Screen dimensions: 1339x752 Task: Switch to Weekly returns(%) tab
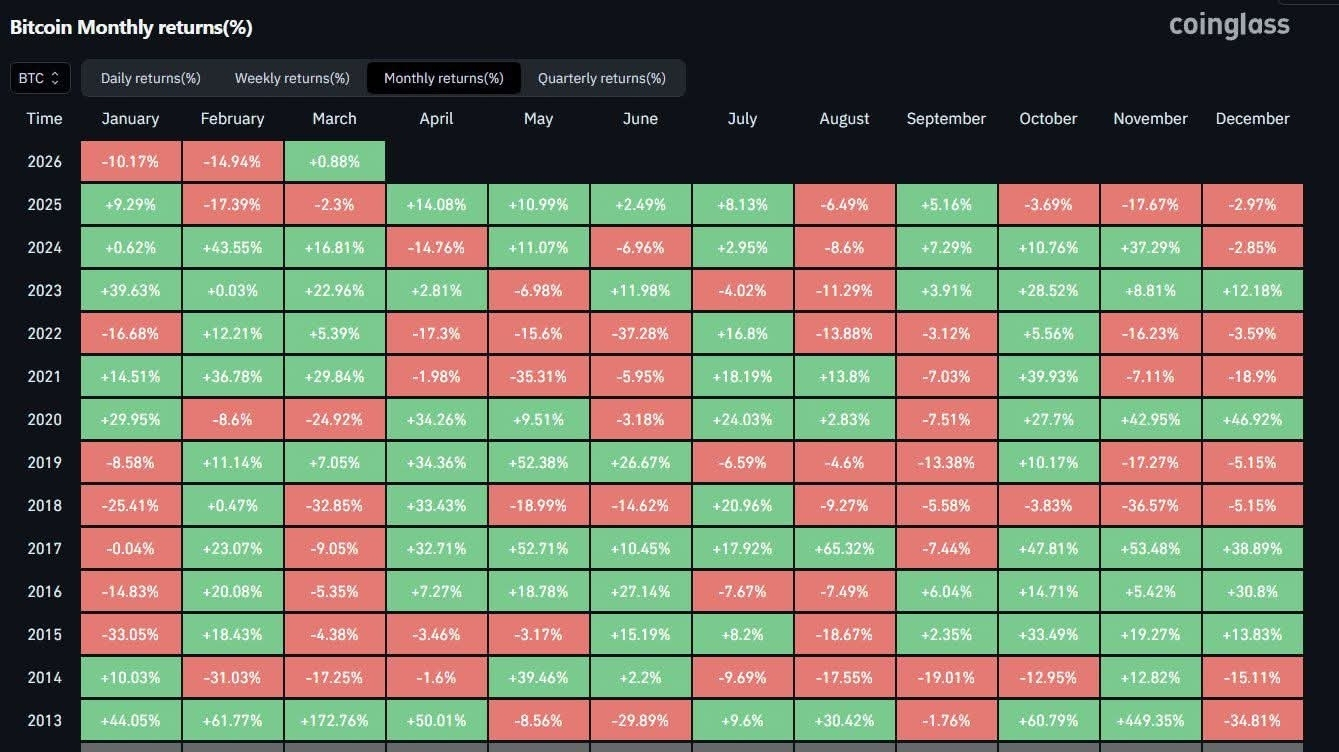click(x=292, y=78)
